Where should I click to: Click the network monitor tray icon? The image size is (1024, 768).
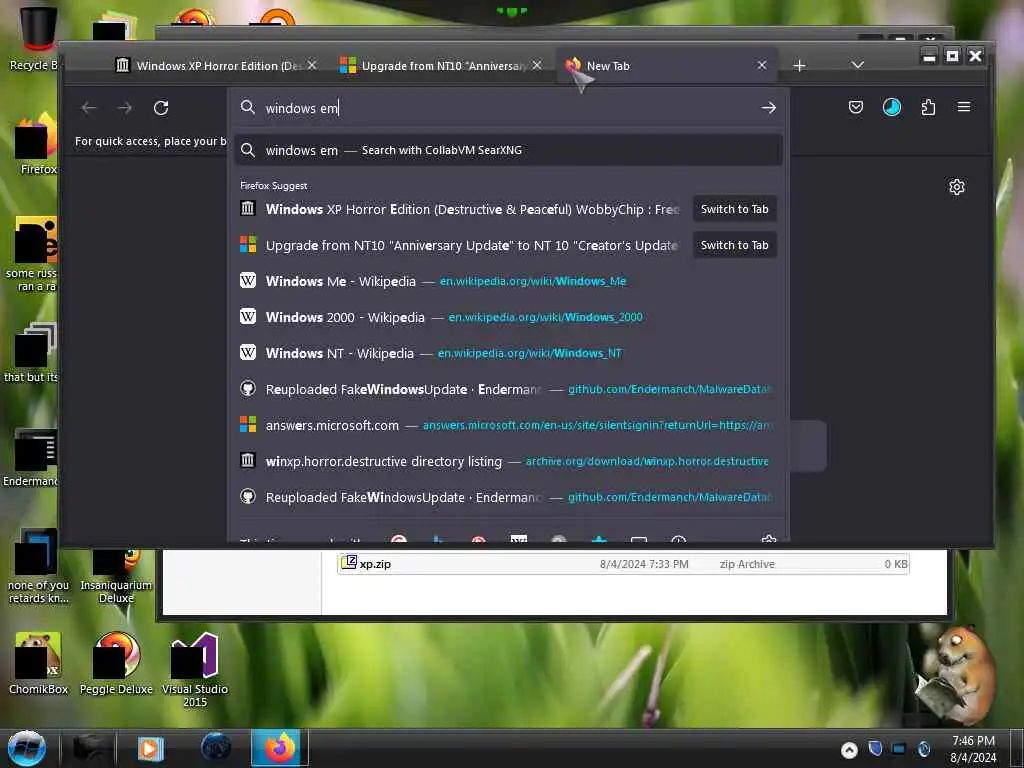(x=899, y=748)
